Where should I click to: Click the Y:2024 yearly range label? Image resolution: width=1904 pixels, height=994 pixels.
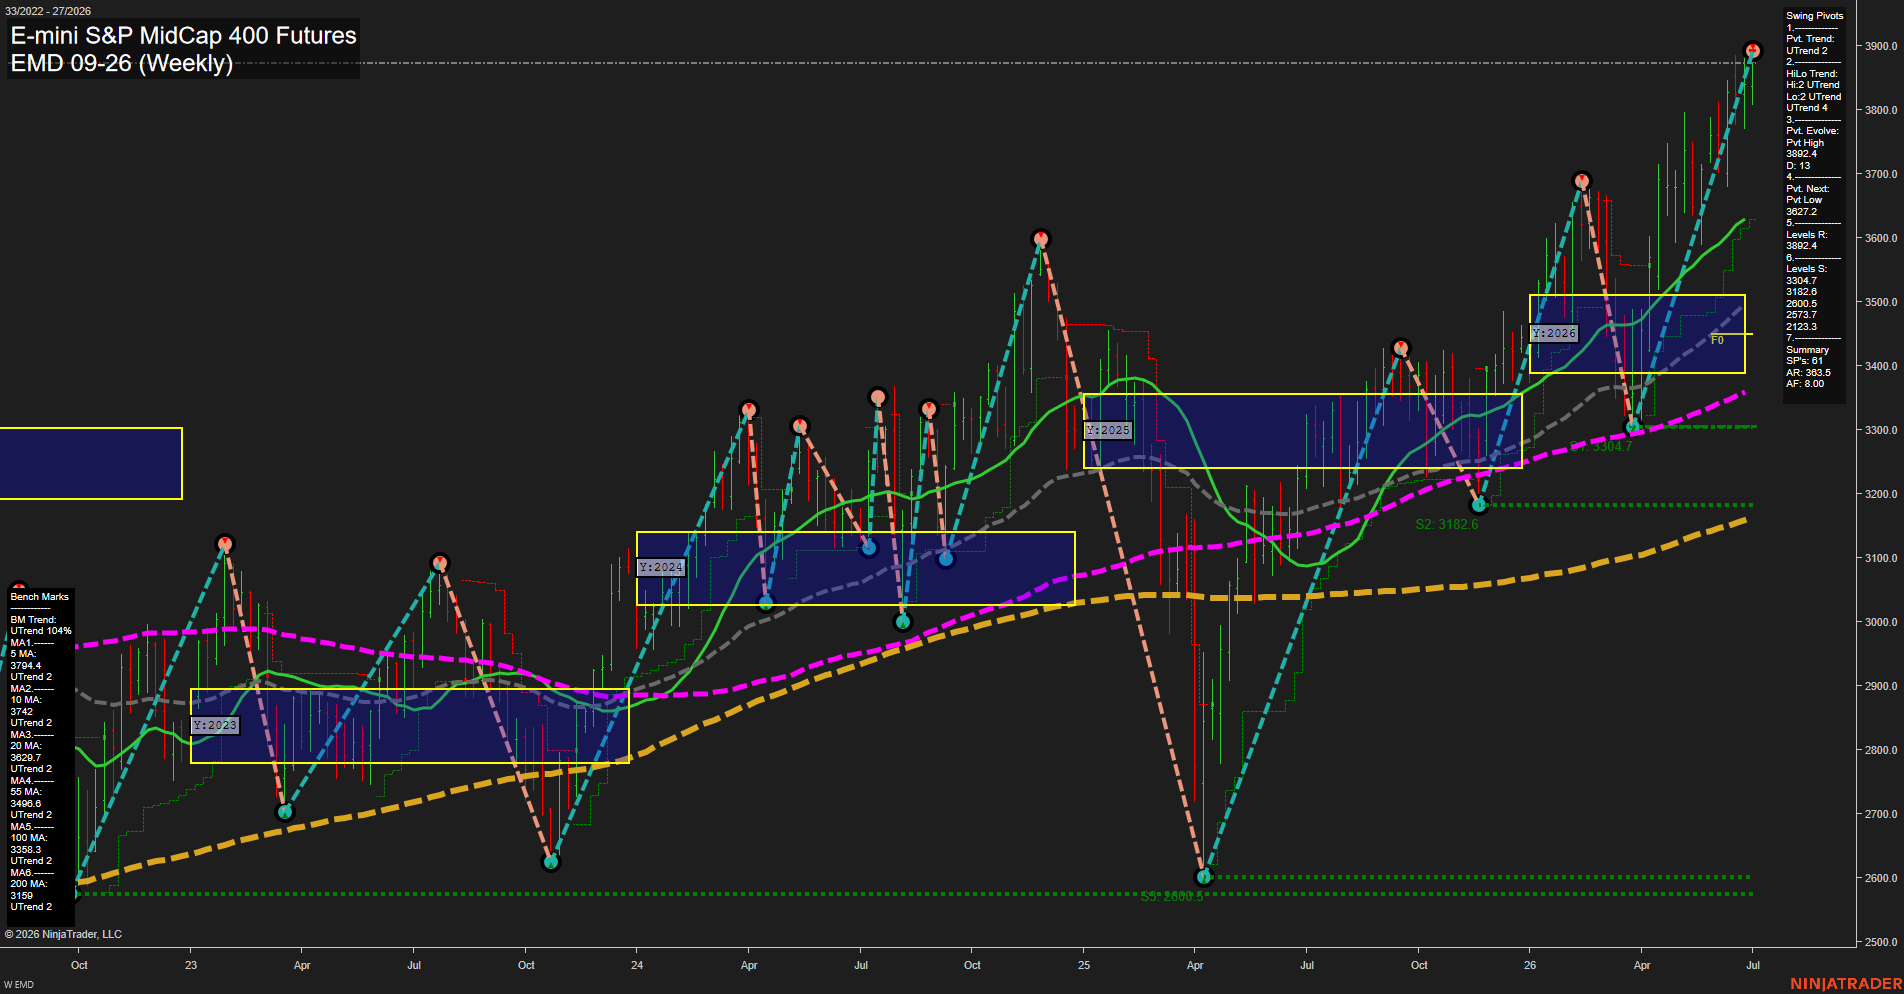pyautogui.click(x=661, y=567)
